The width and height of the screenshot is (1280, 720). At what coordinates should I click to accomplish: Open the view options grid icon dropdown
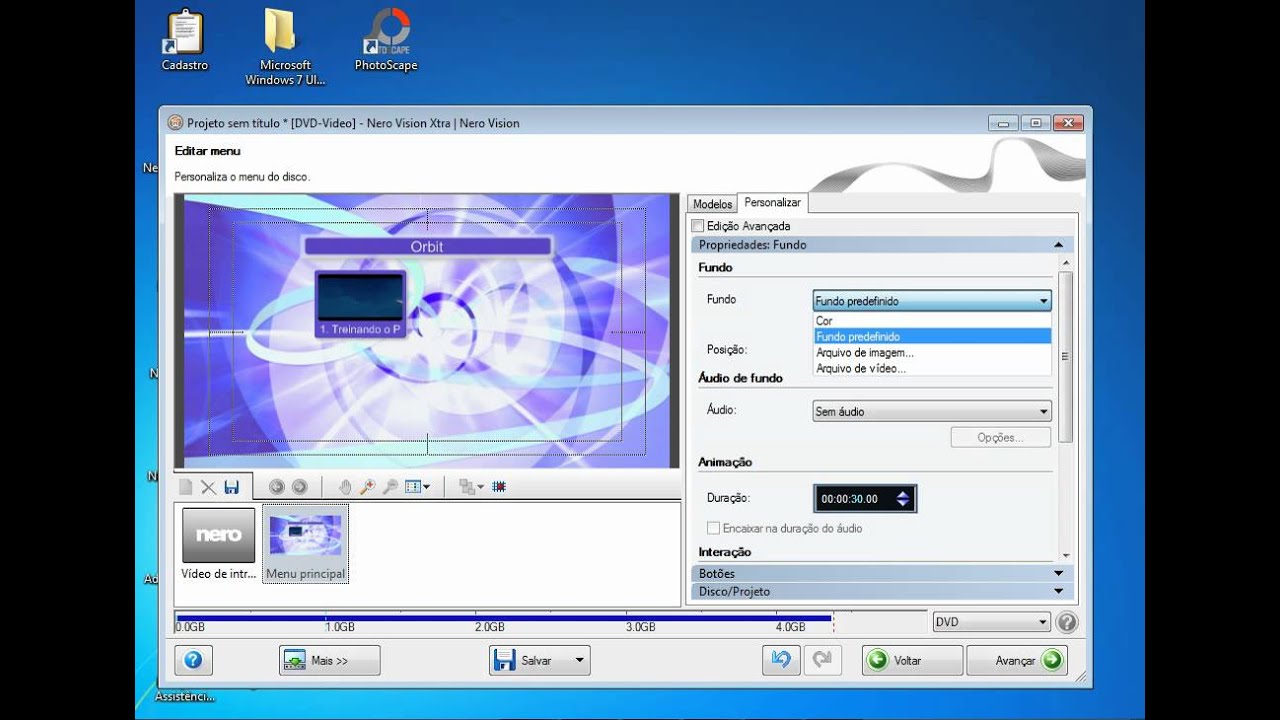click(417, 487)
